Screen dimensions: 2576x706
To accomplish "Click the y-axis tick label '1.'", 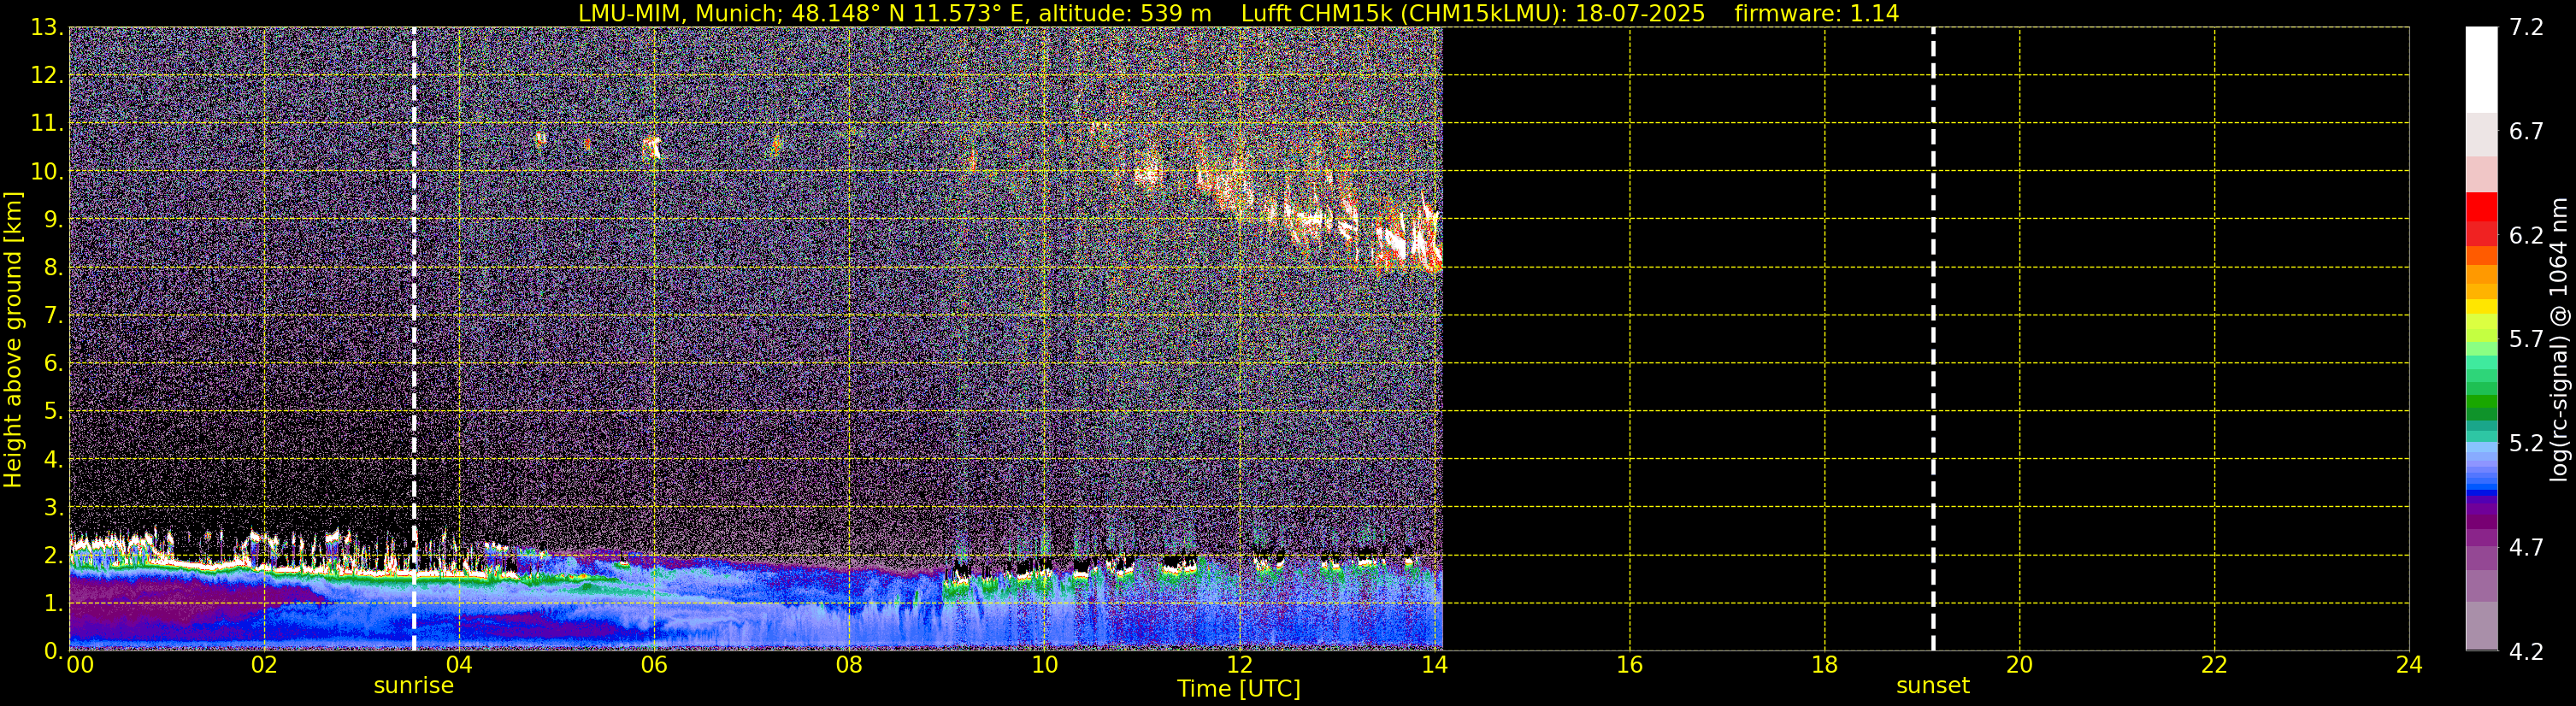I will pos(54,604).
